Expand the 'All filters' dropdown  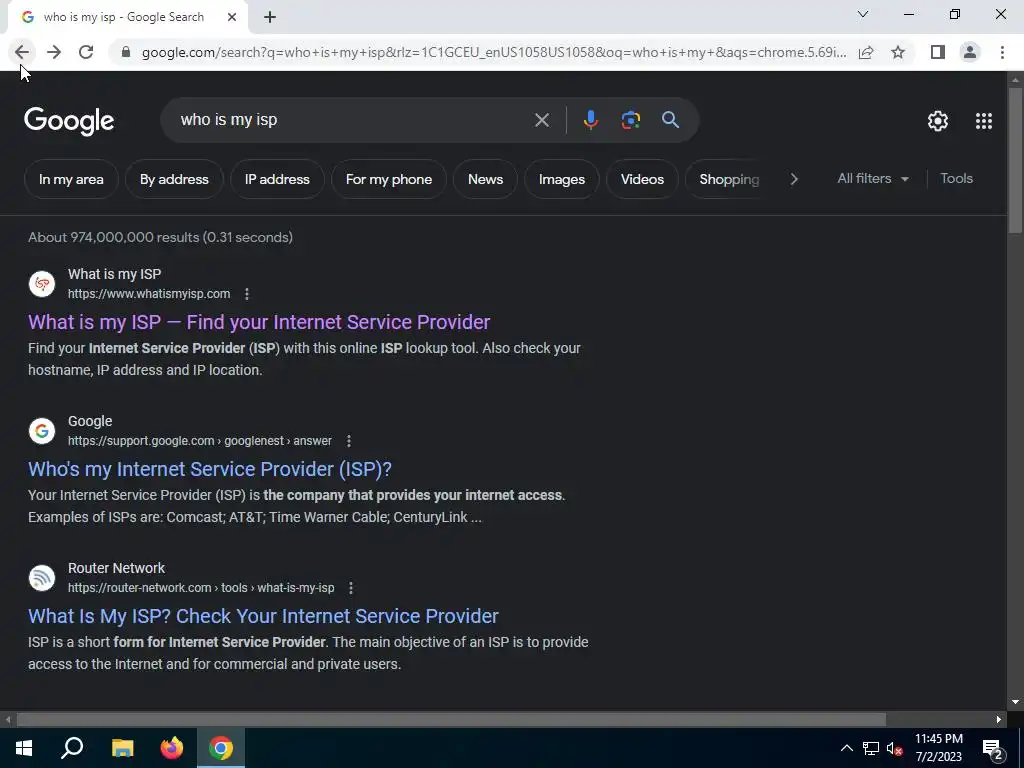(x=873, y=178)
